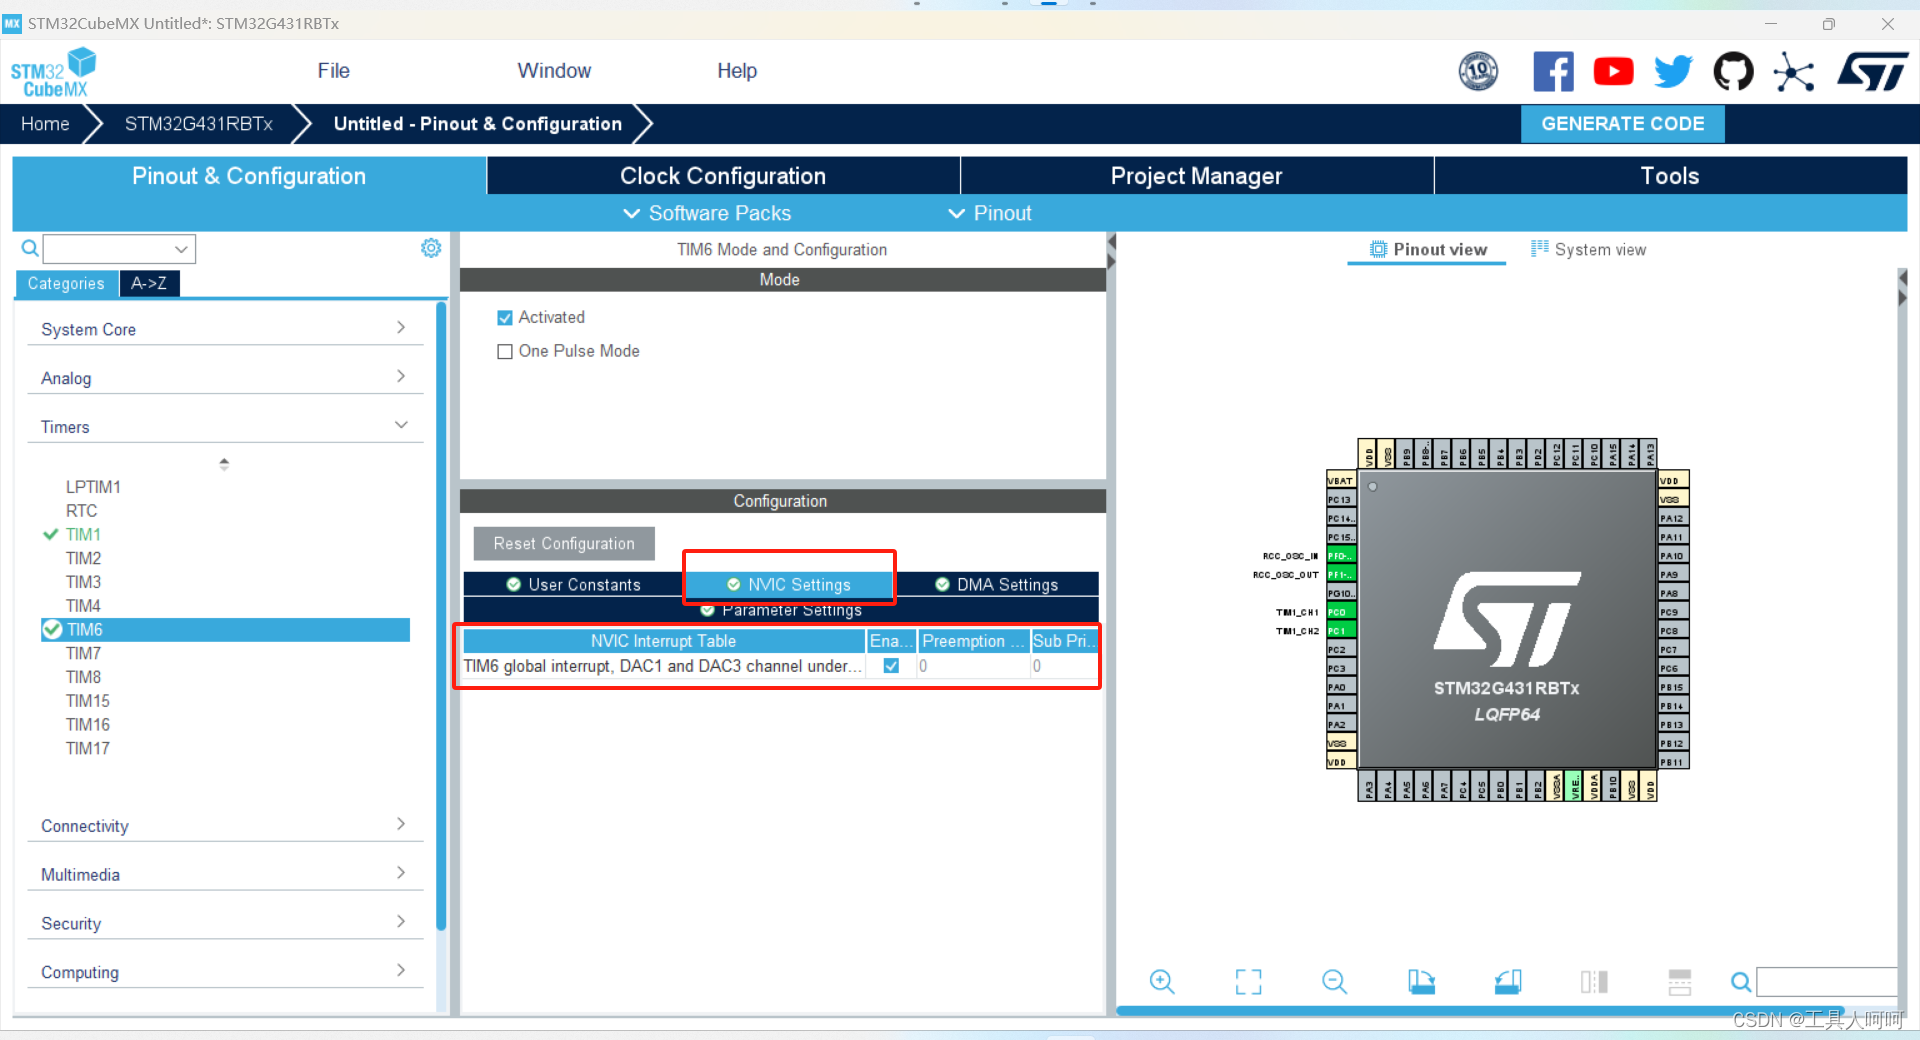The width and height of the screenshot is (1920, 1040).
Task: Open the Facebook icon link
Action: (1553, 72)
